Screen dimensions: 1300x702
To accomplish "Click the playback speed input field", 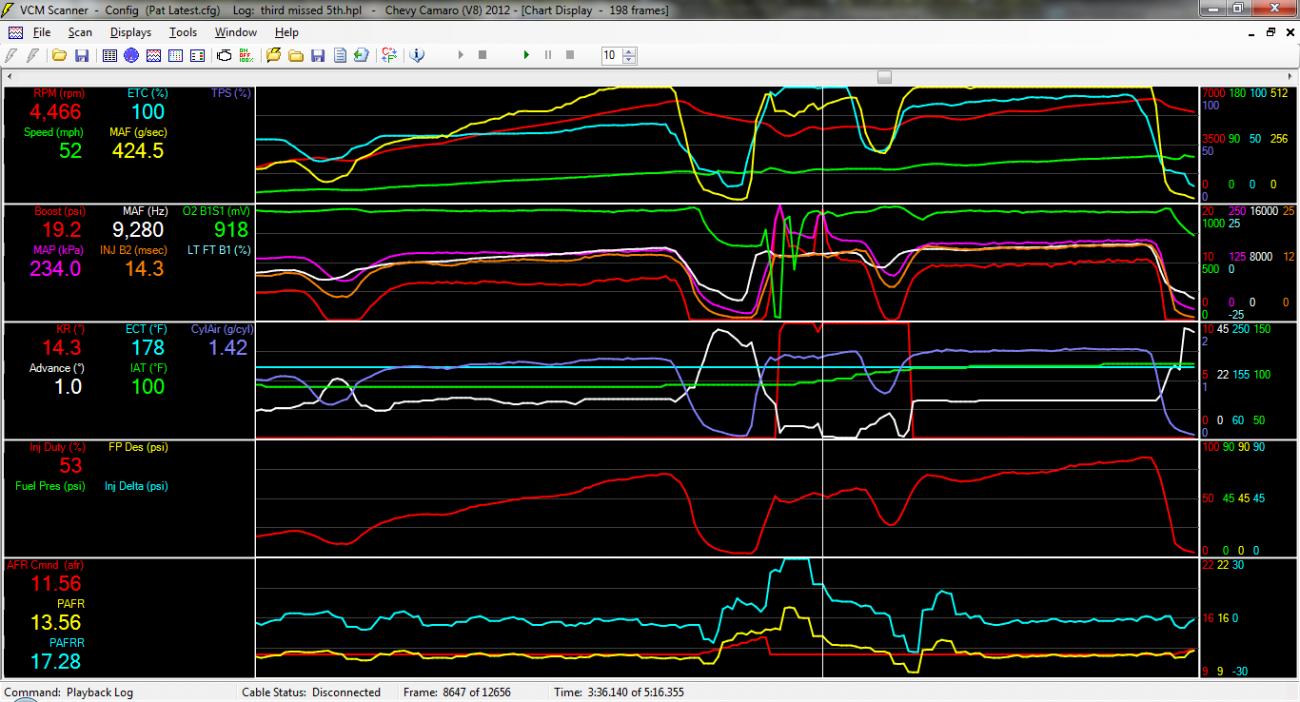I will click(x=610, y=56).
